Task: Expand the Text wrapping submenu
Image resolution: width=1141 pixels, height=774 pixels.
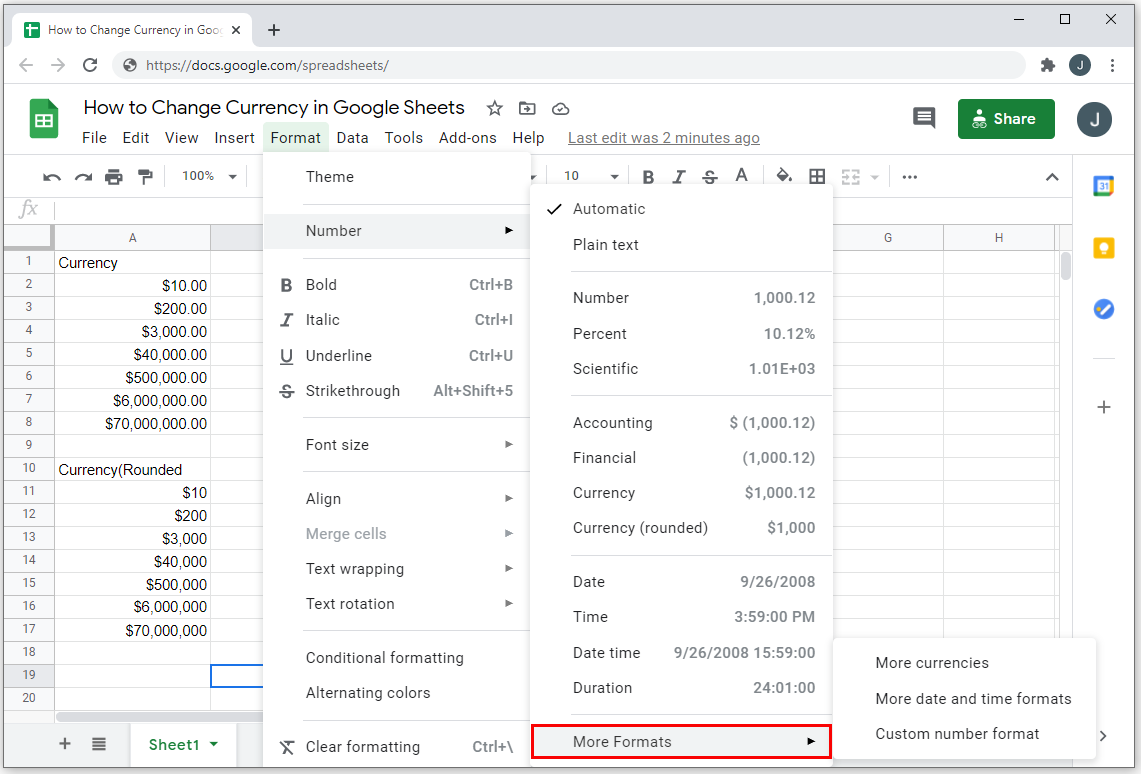Action: [x=409, y=569]
